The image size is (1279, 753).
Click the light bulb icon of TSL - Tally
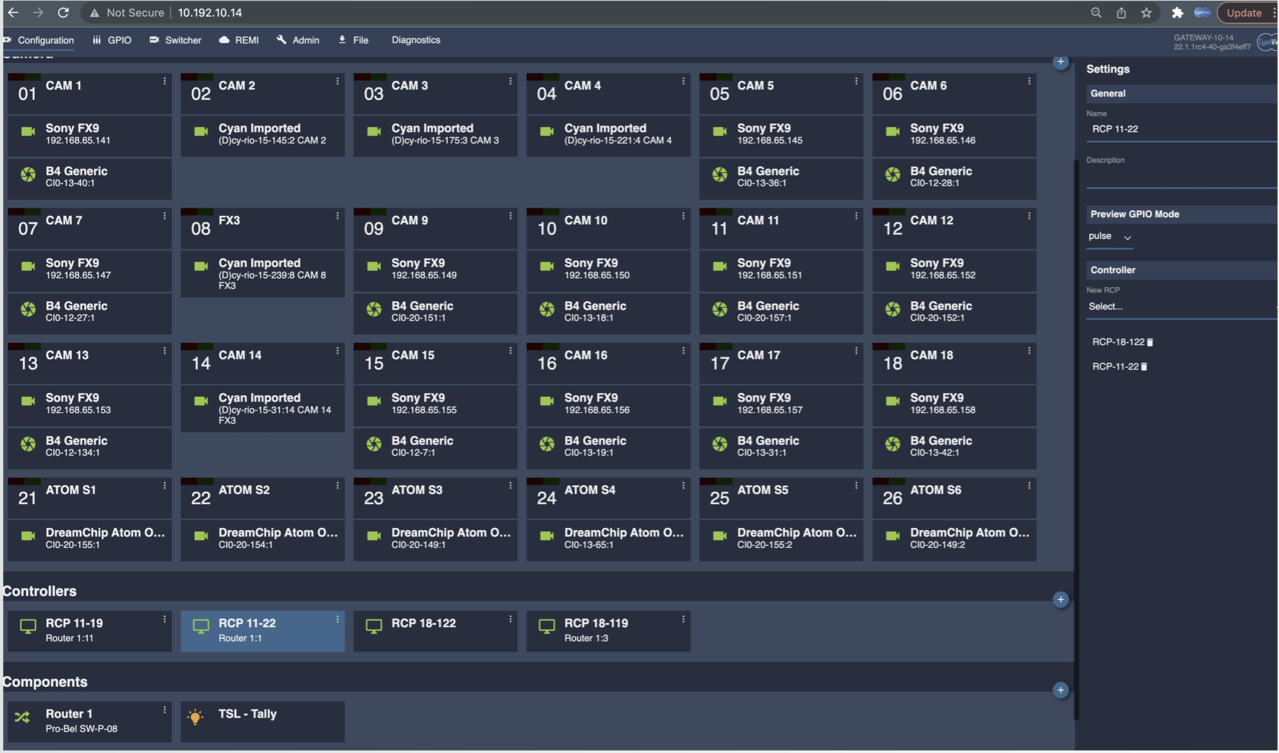(195, 717)
